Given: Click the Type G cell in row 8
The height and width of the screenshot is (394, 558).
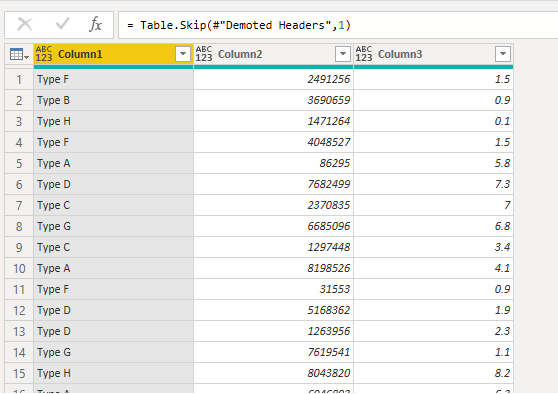Looking at the screenshot, I should [x=114, y=226].
